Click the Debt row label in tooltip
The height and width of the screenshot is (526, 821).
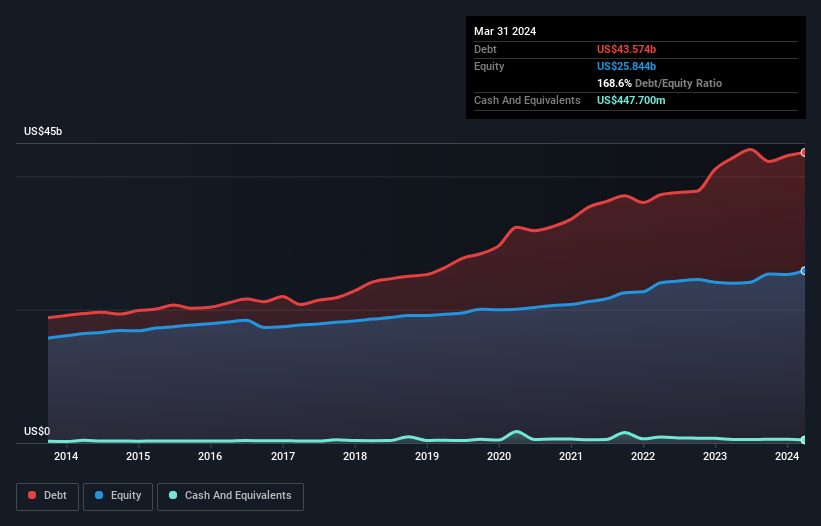(485, 49)
